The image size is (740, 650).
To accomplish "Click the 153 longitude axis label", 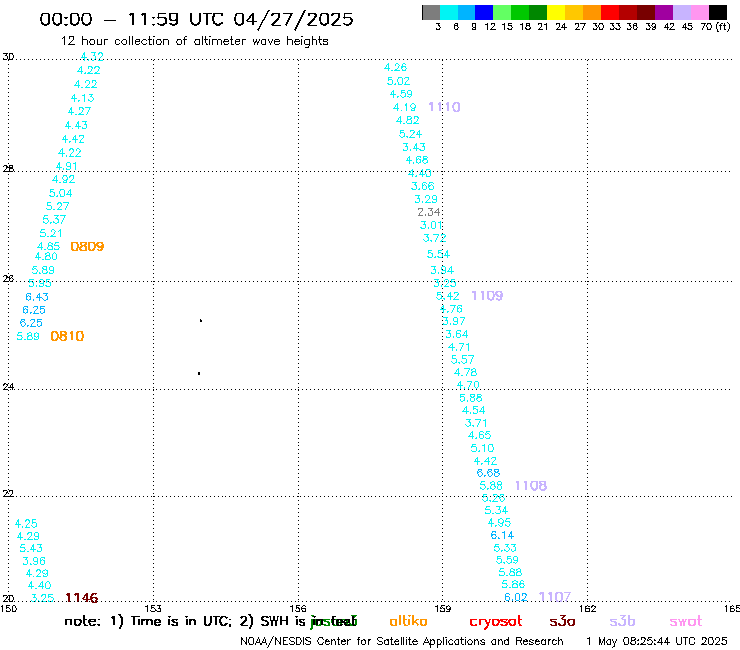I will pyautogui.click(x=153, y=608).
